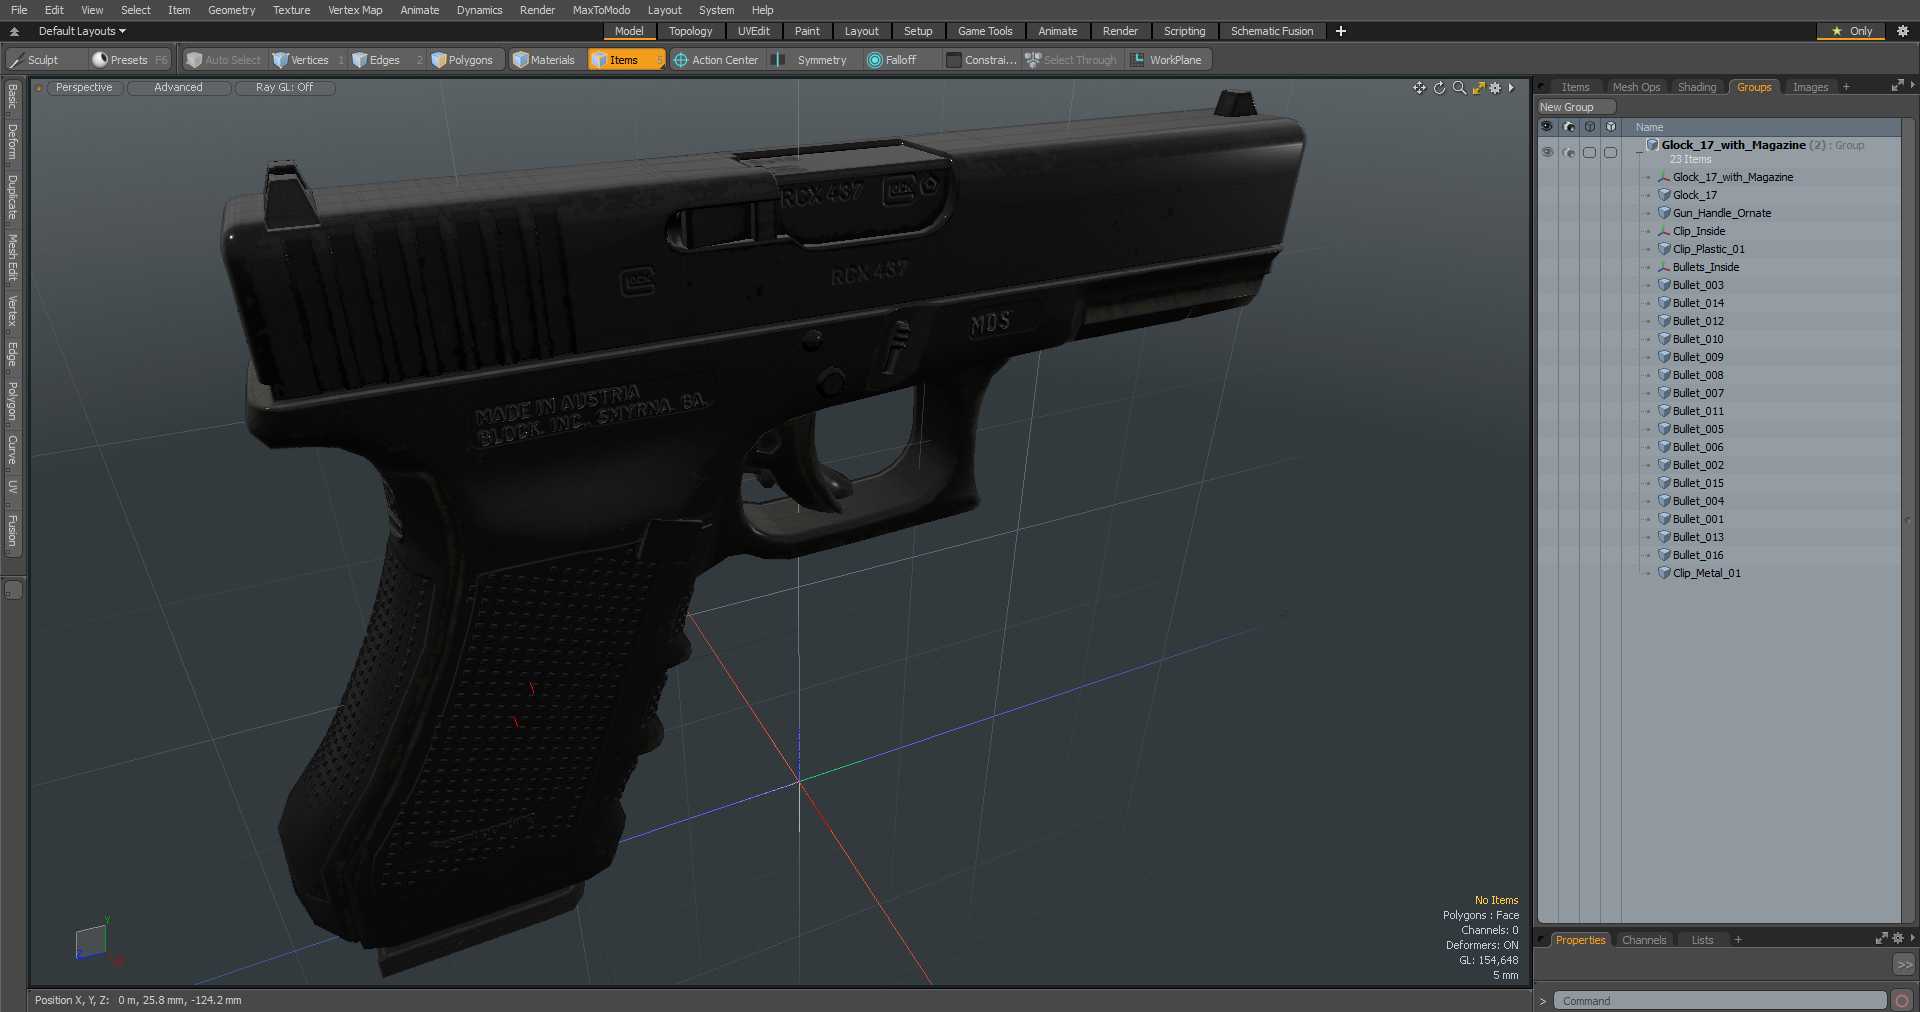Open the Mesh Ops panel tab
1920x1012 pixels.
[1636, 87]
